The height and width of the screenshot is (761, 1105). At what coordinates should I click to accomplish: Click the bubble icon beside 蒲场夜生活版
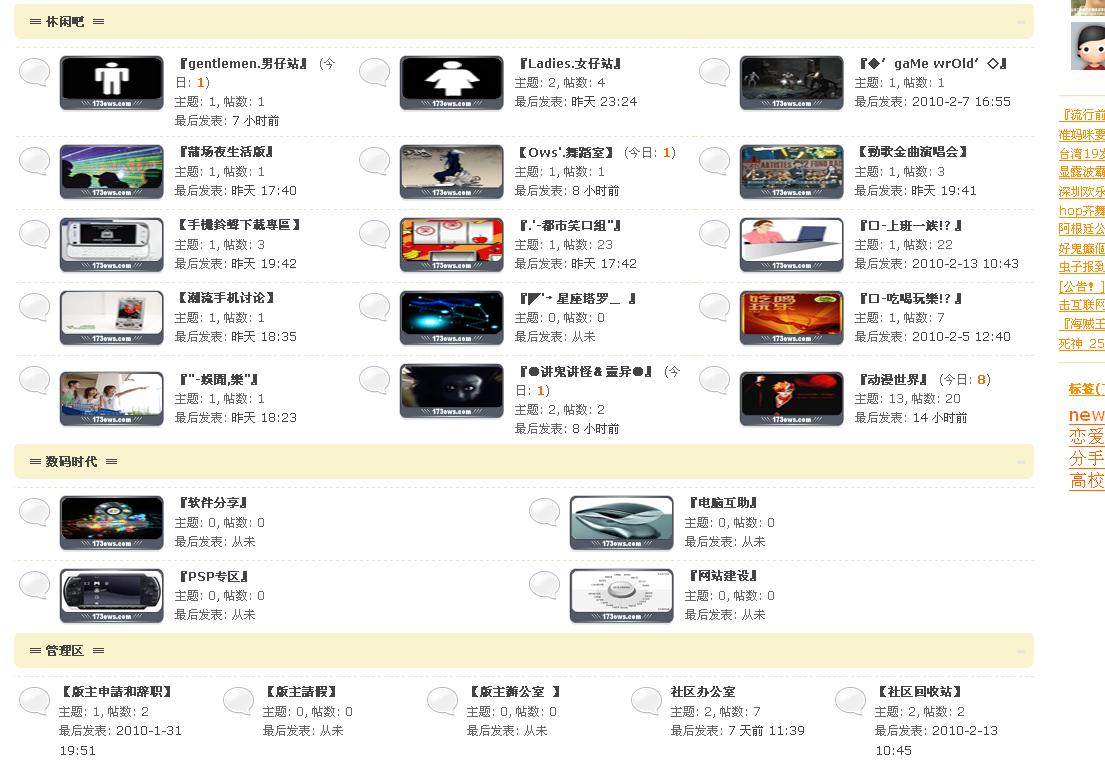click(x=35, y=161)
